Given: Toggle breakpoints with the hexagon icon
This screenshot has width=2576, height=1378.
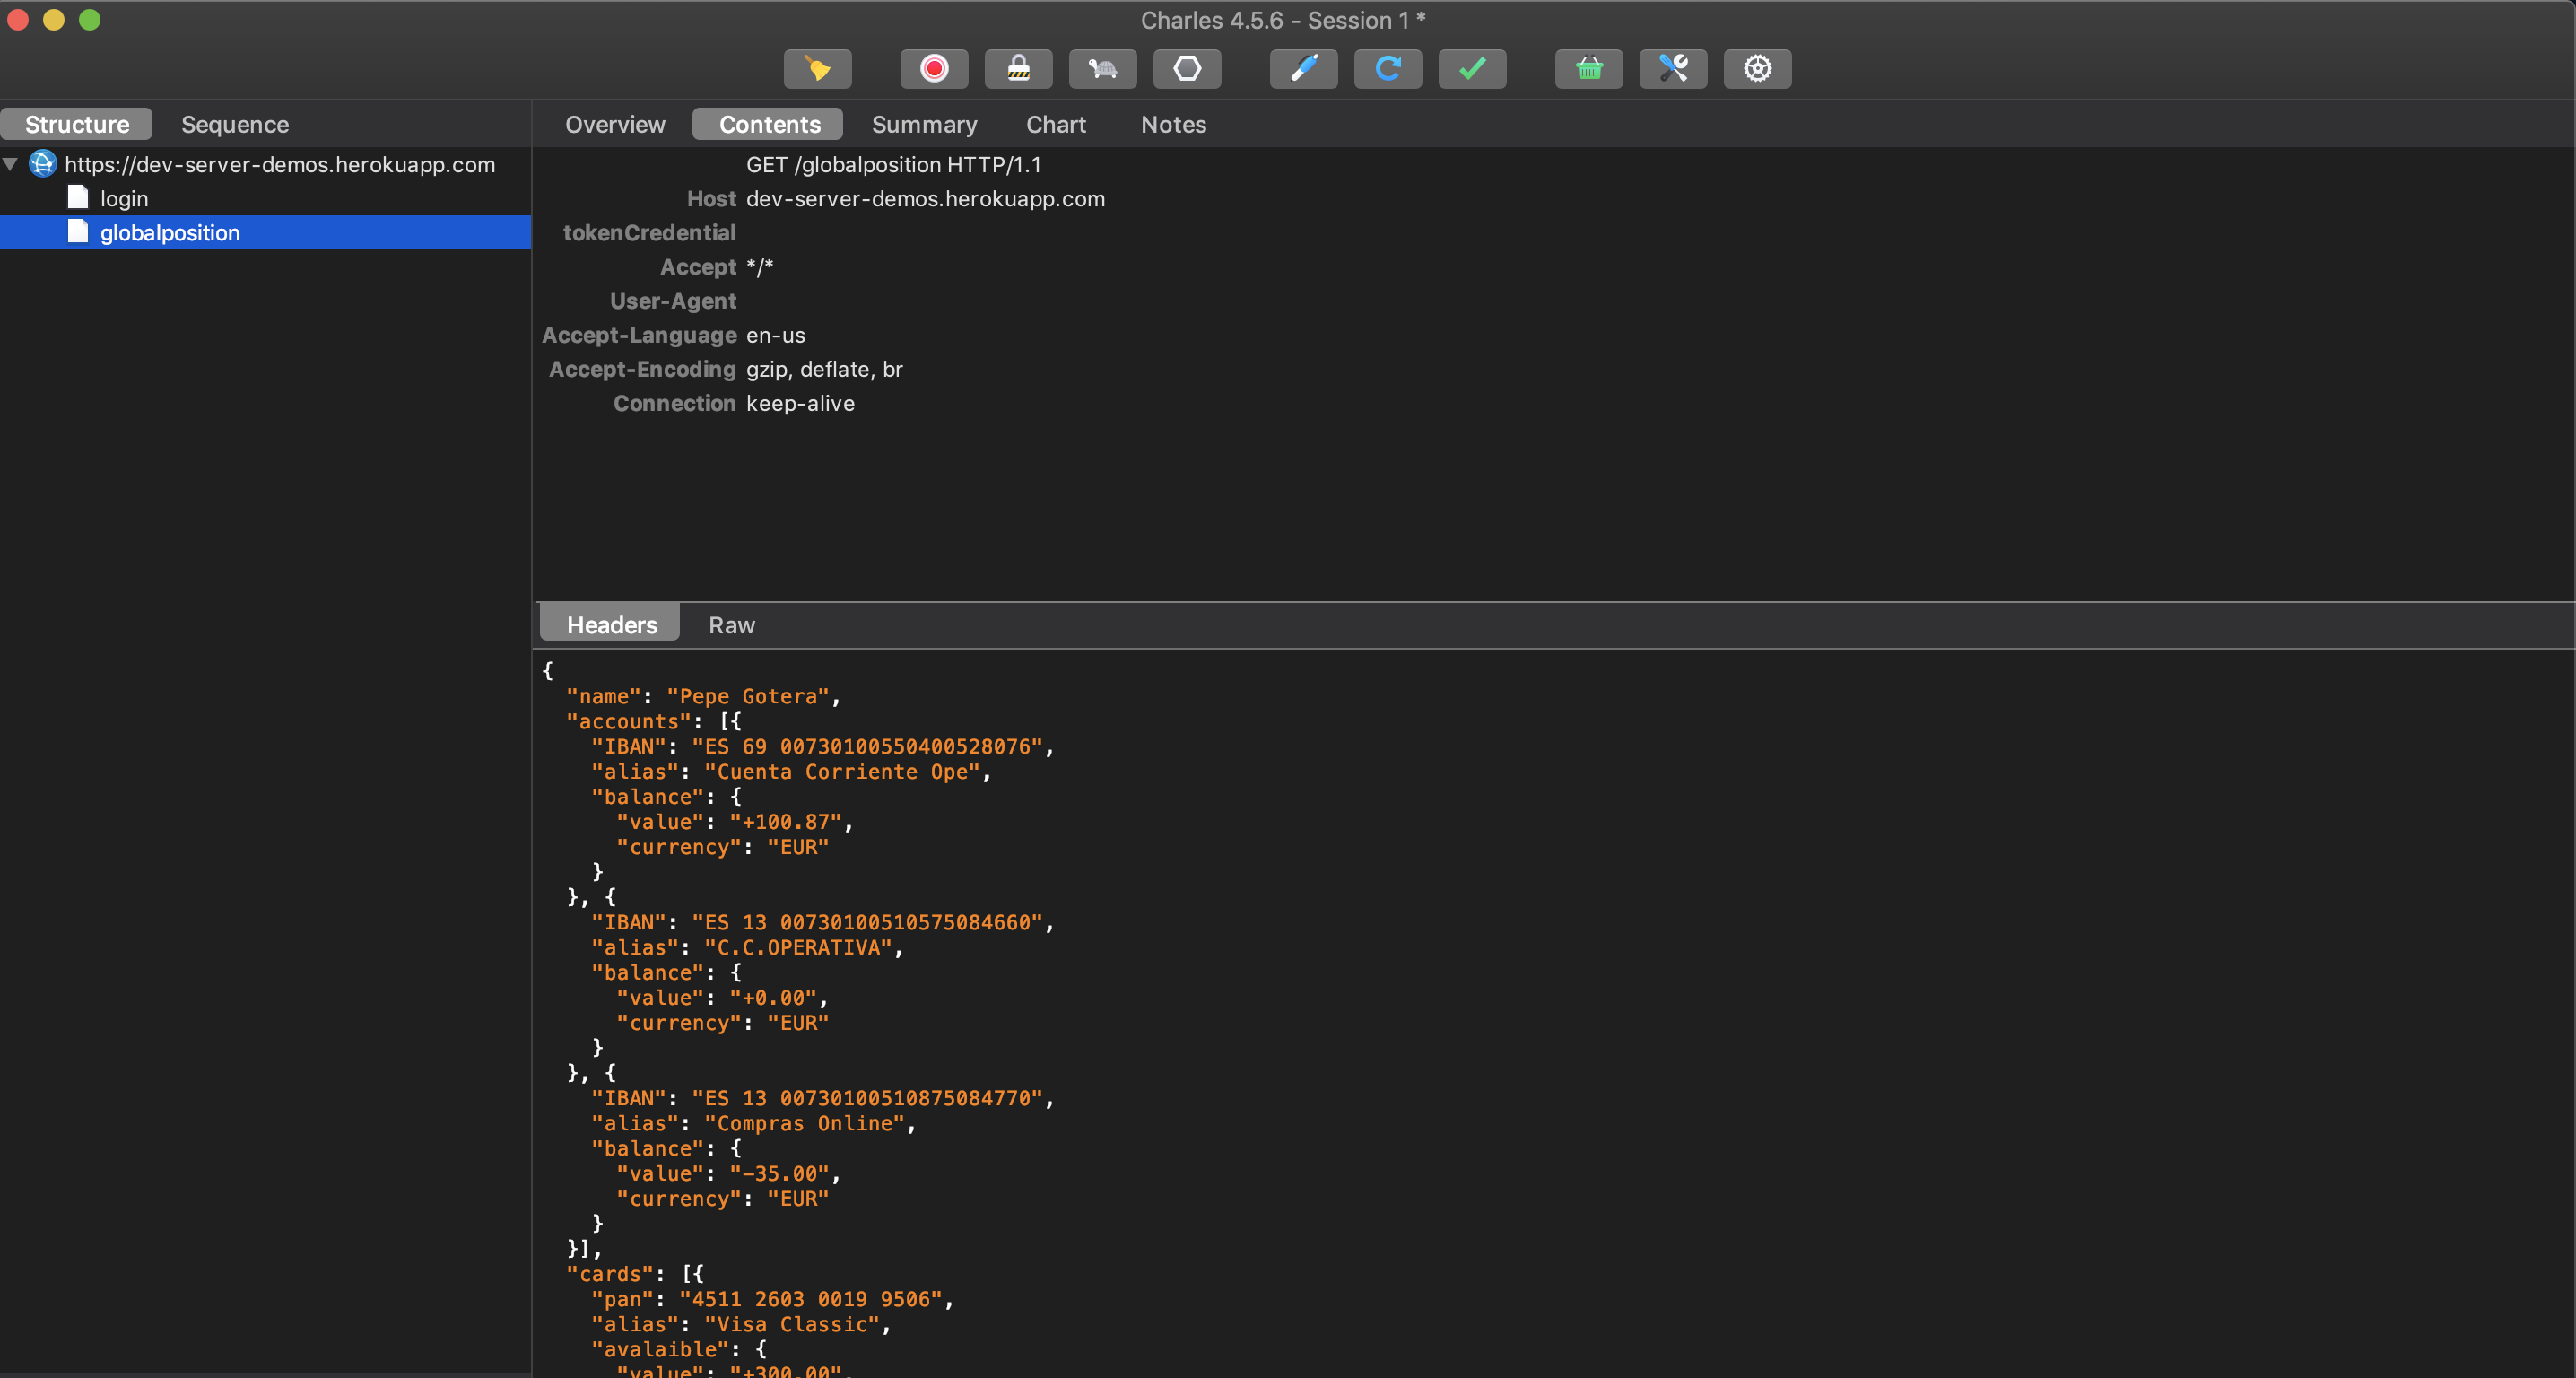Looking at the screenshot, I should (1187, 69).
